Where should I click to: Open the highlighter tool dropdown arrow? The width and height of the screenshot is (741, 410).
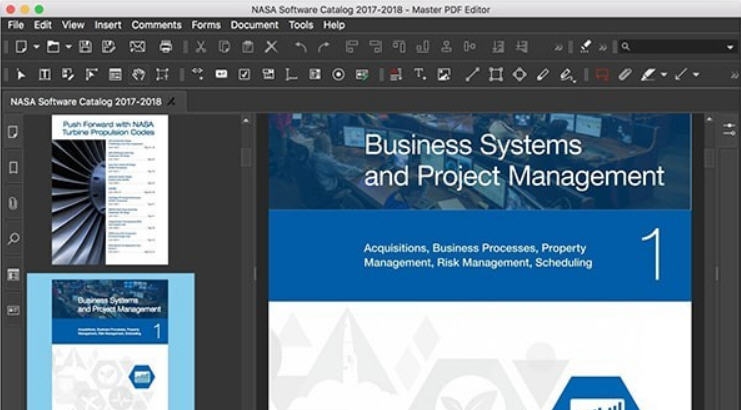pos(664,74)
